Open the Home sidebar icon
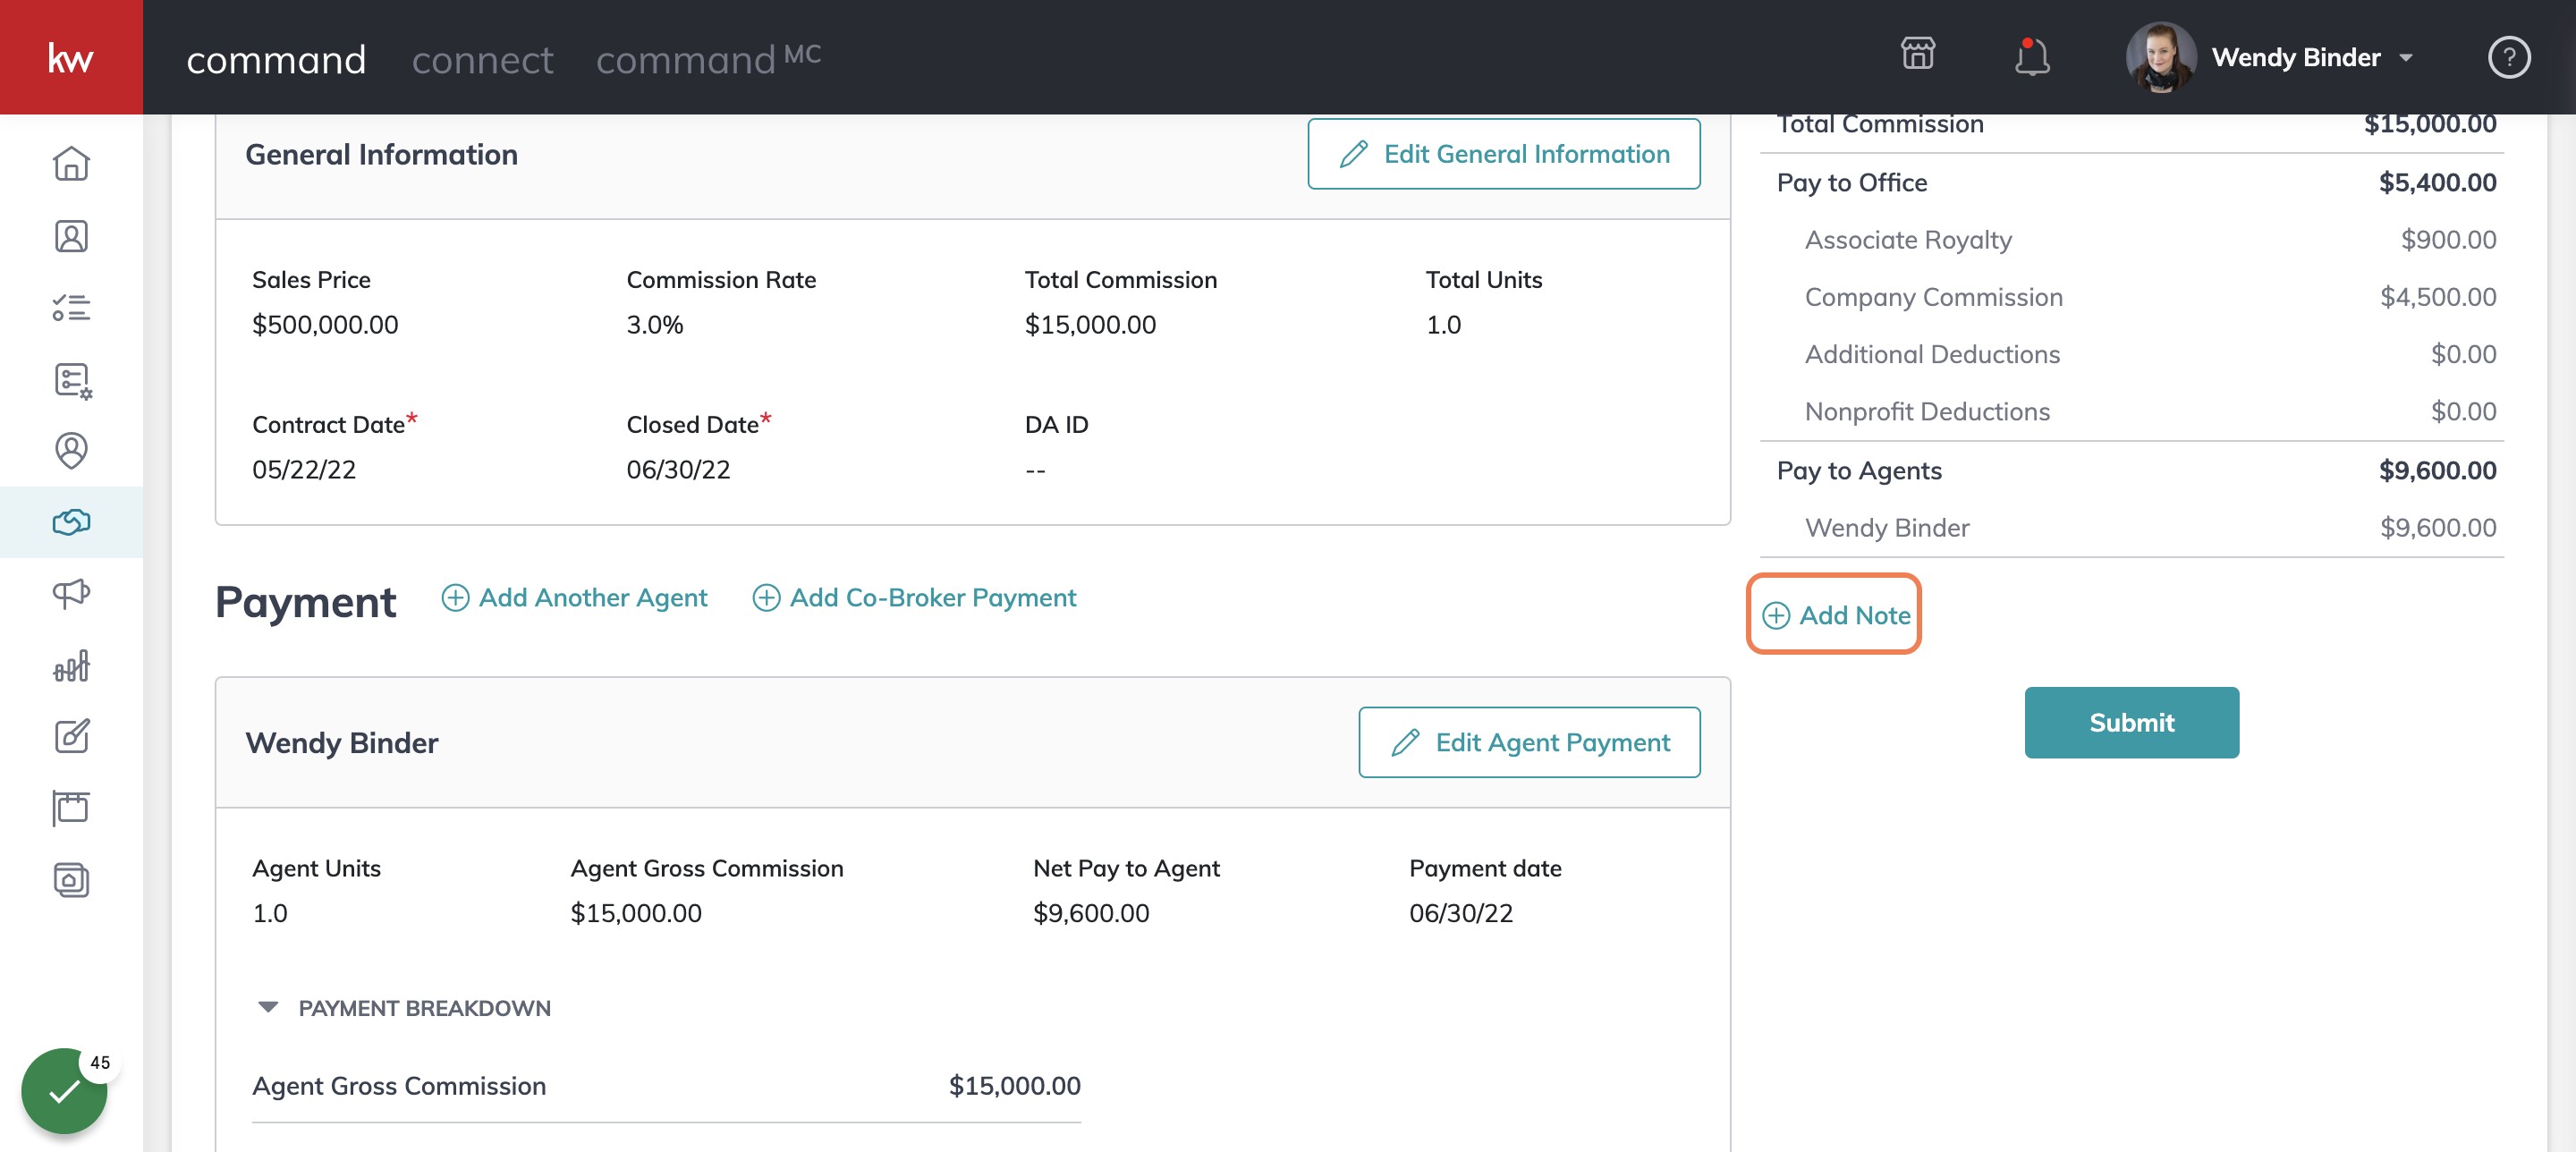2576x1152 pixels. click(71, 163)
